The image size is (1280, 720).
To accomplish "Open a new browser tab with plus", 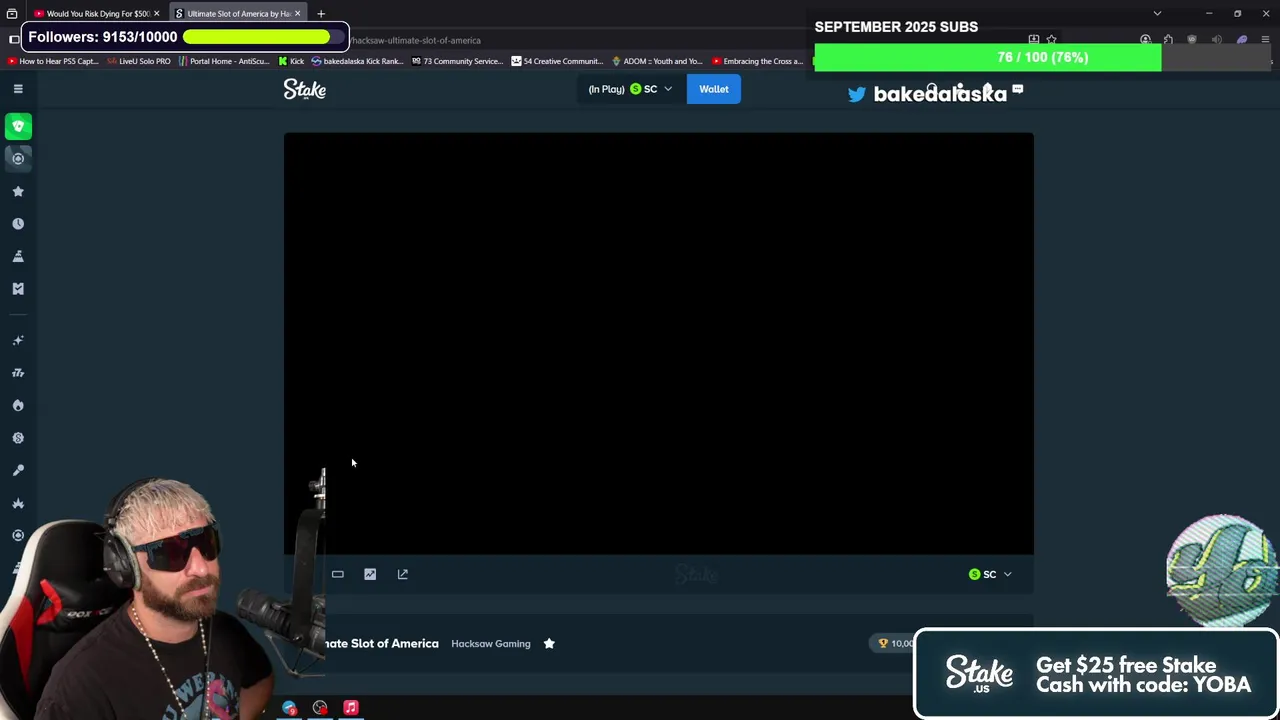I will coord(321,14).
